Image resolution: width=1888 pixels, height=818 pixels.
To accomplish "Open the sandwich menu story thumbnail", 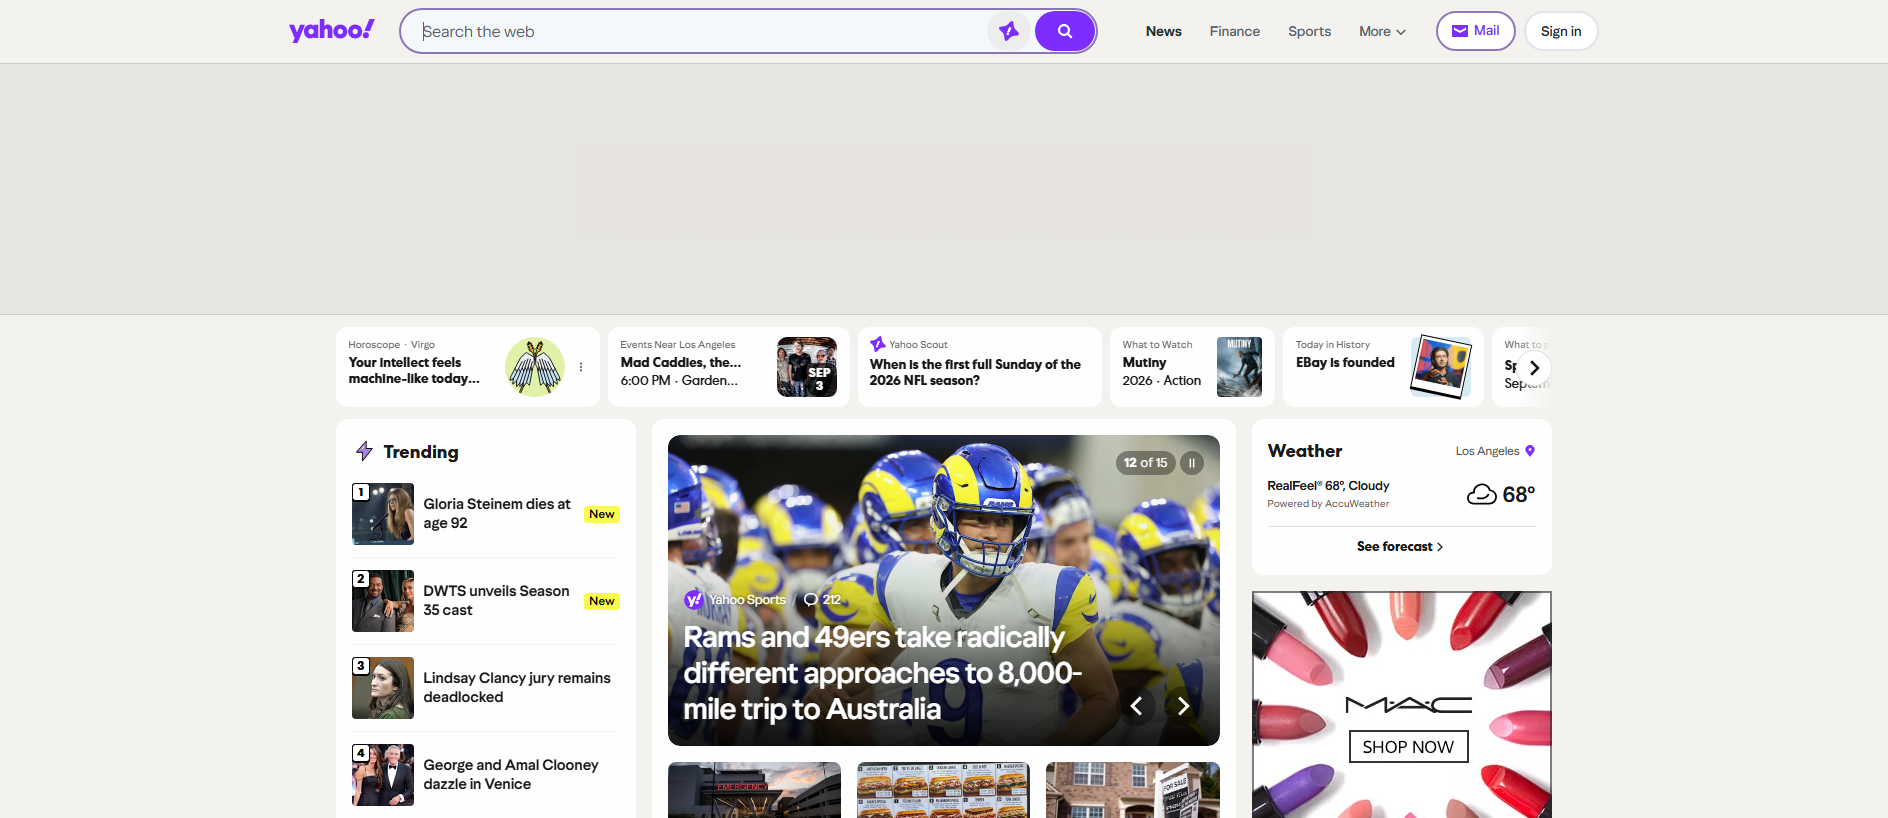I will 943,790.
